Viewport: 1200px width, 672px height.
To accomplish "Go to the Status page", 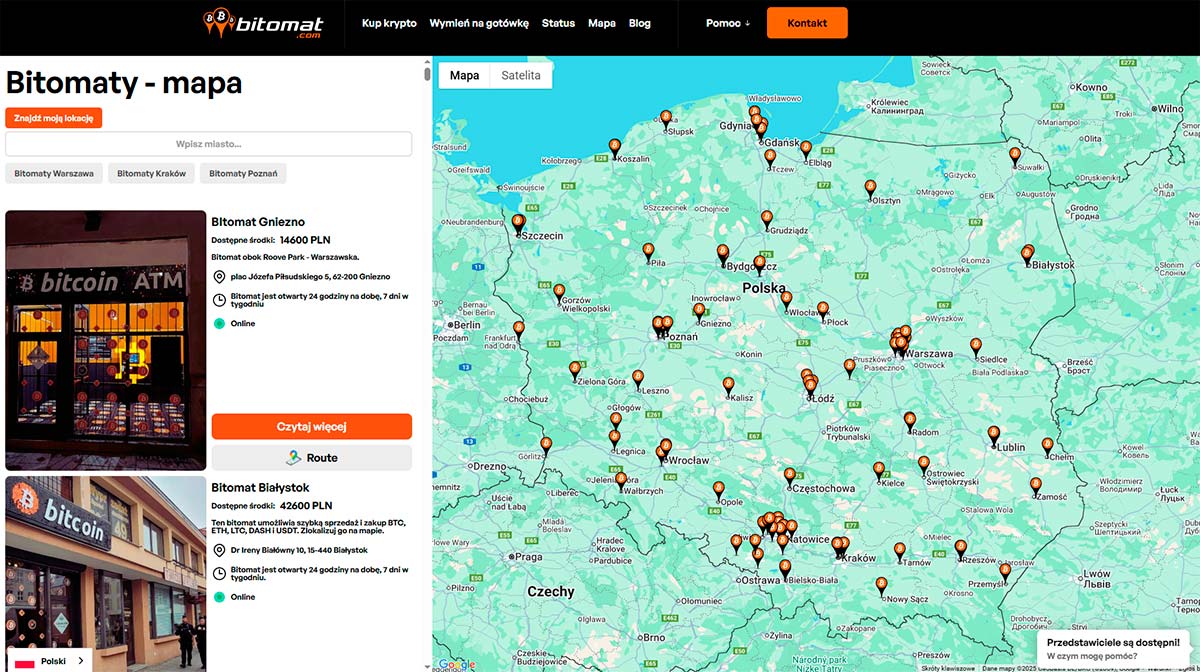I will click(x=558, y=23).
